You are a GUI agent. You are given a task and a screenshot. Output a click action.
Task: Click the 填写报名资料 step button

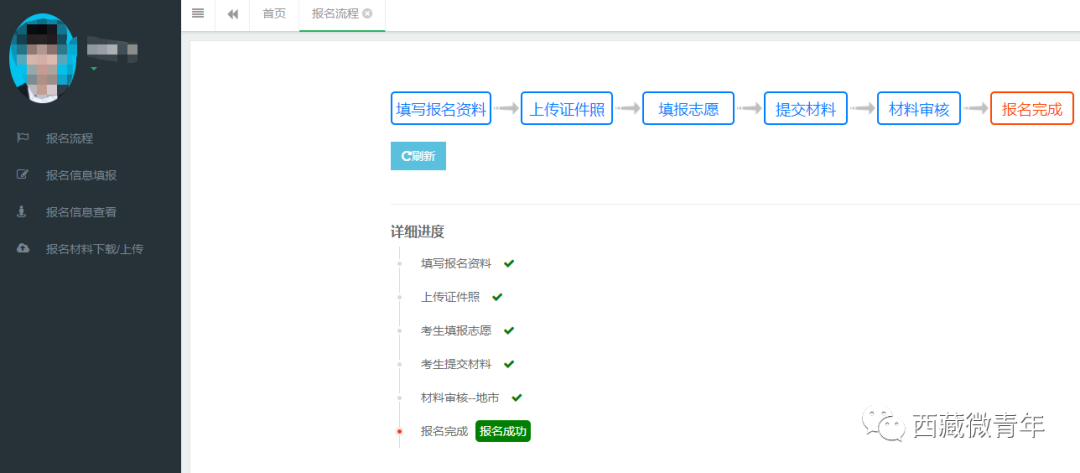click(441, 108)
